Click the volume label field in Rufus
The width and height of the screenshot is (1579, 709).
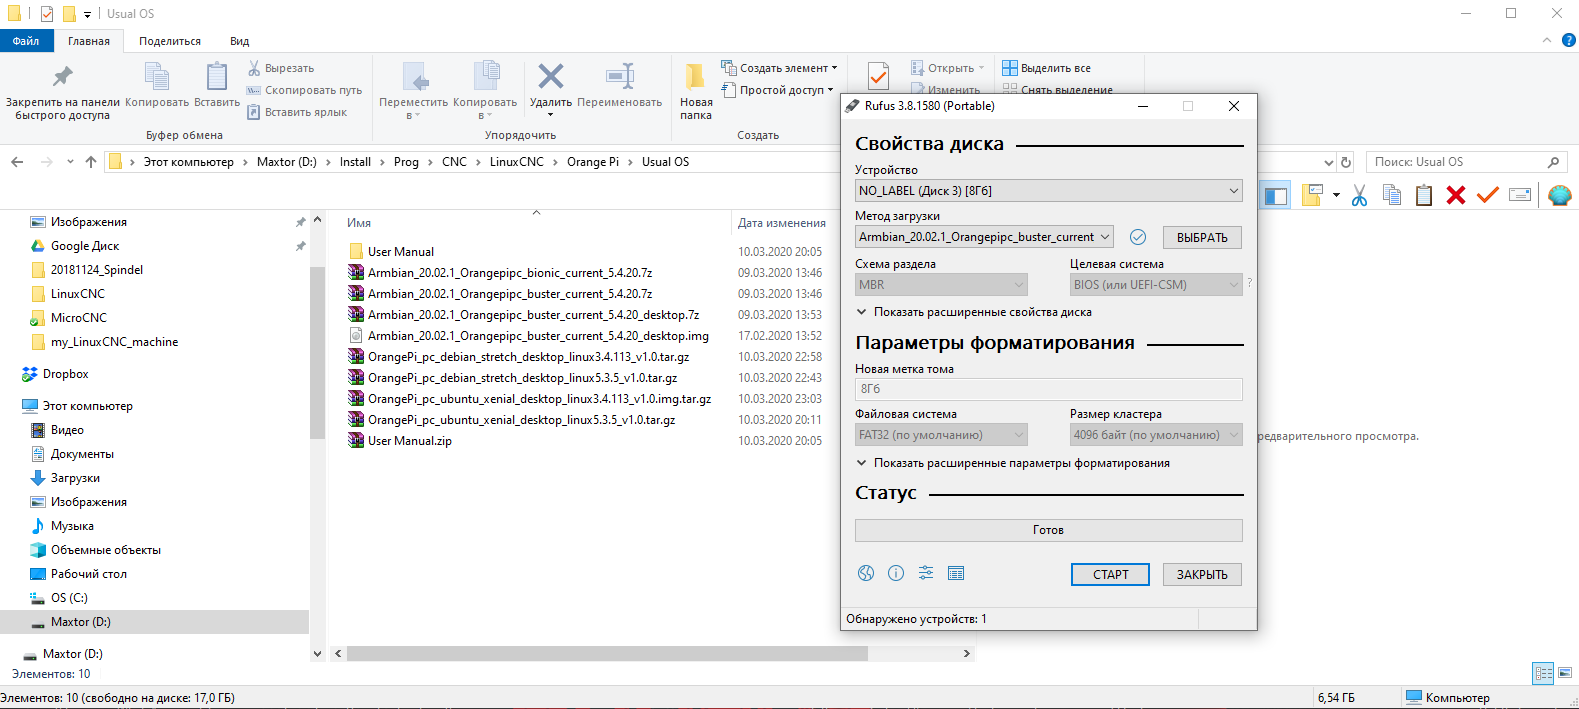tap(1049, 389)
